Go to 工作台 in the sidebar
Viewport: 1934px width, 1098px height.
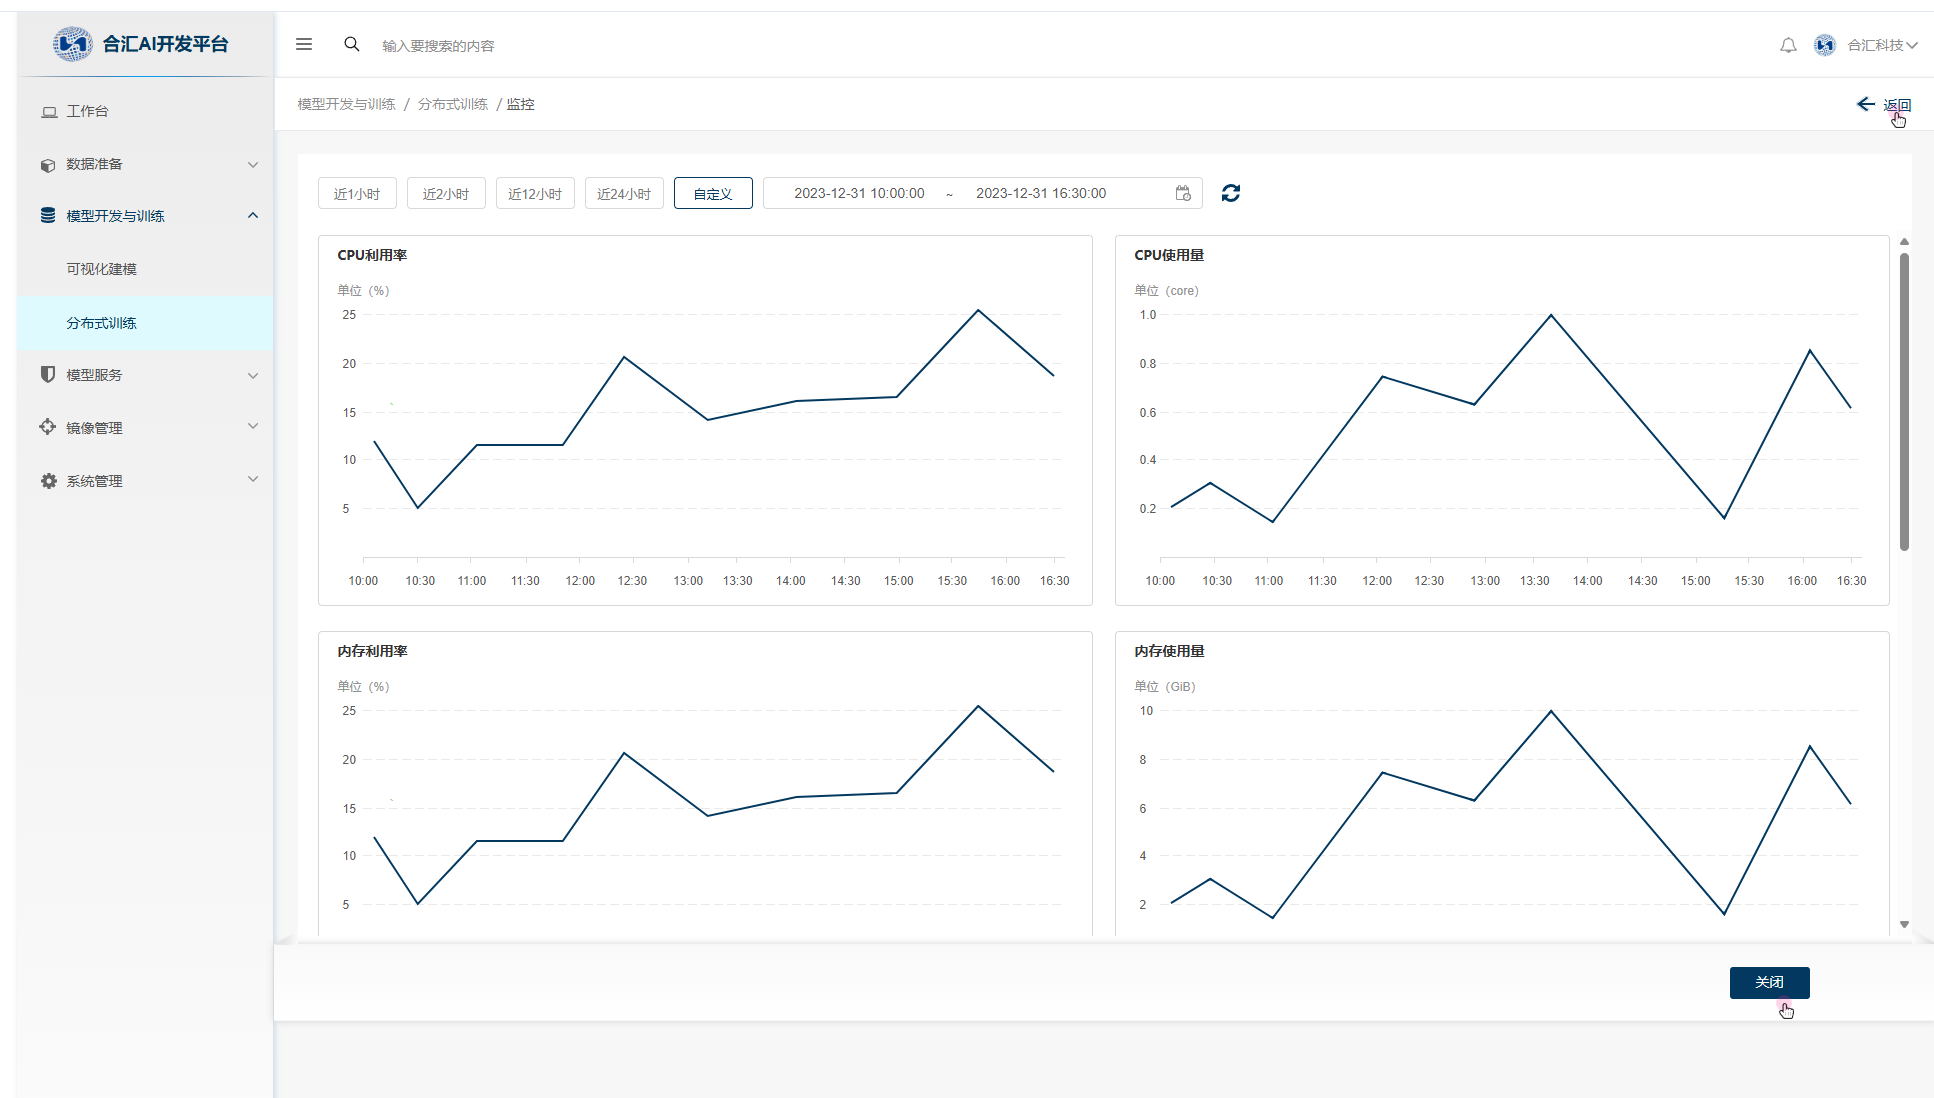87,111
